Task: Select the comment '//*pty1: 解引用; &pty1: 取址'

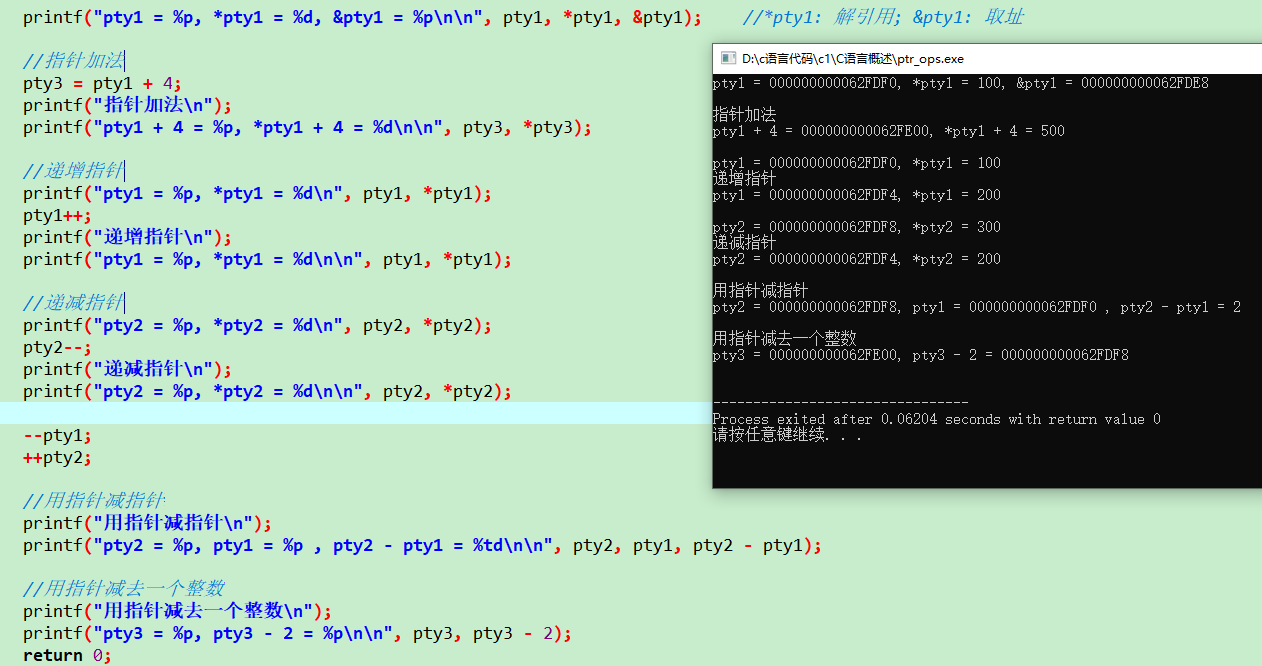Action: click(x=883, y=17)
